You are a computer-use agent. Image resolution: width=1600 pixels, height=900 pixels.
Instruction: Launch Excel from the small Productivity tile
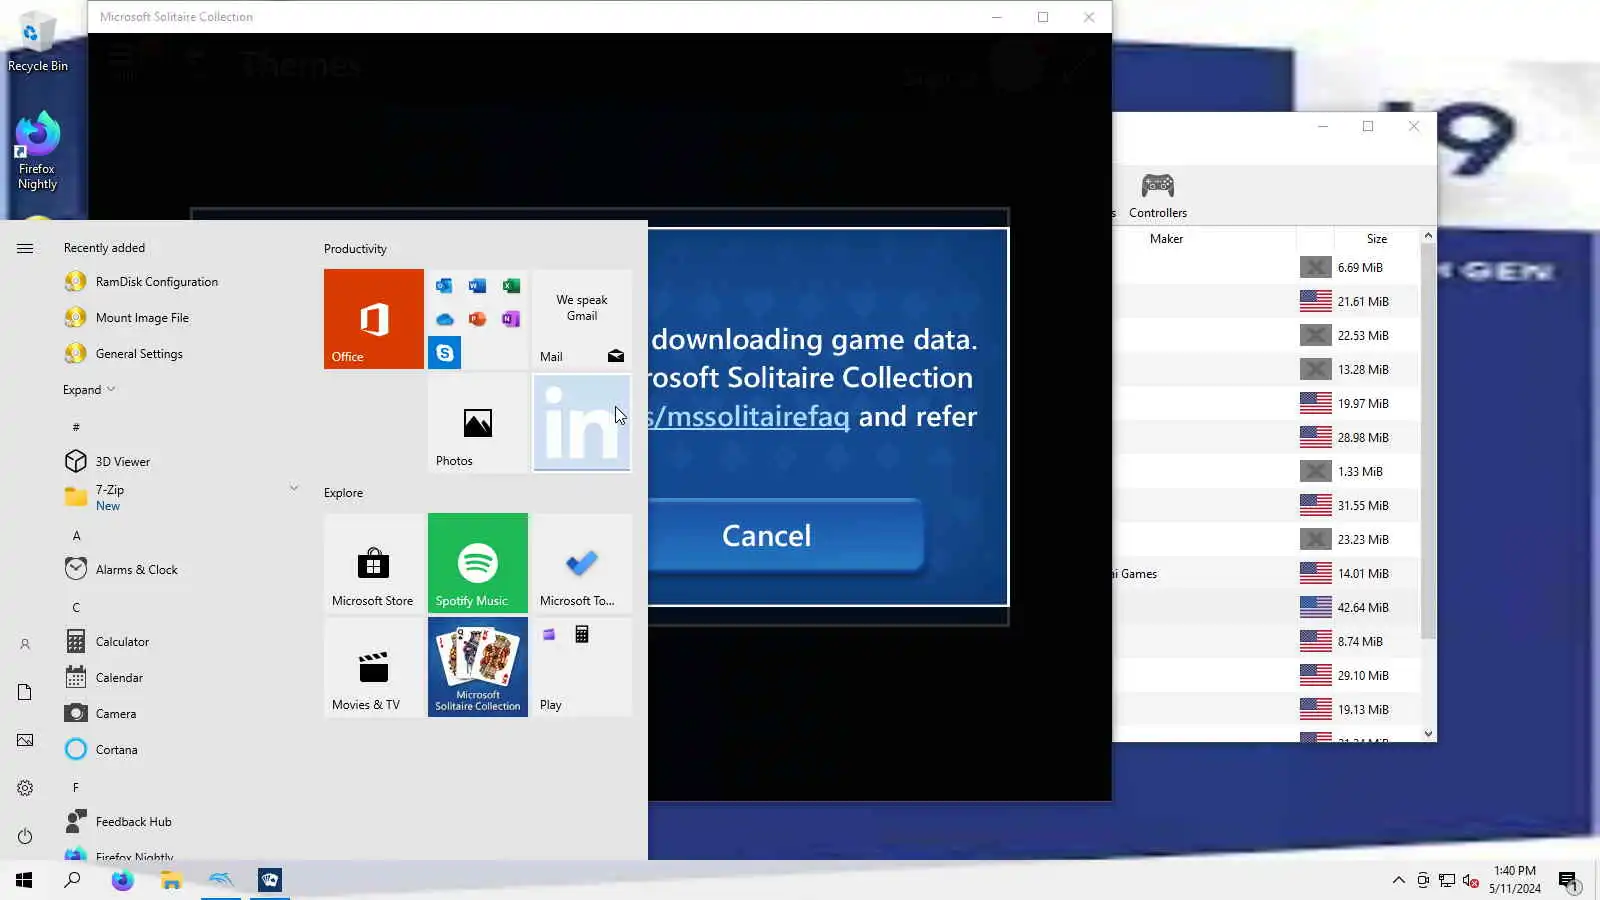(511, 286)
